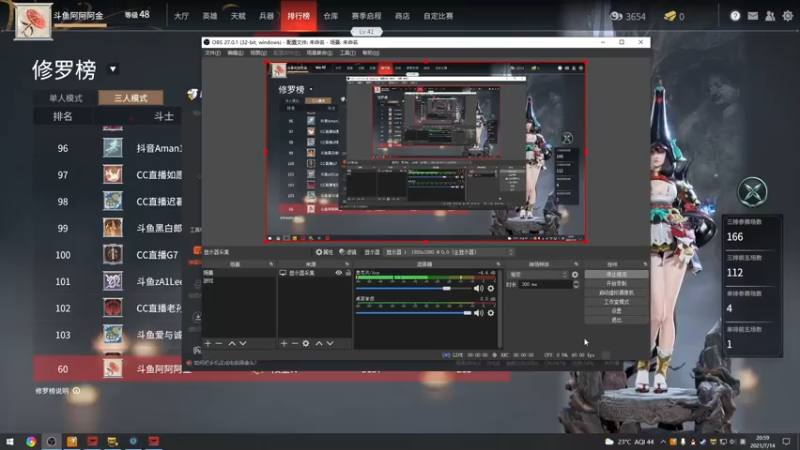Open the game mailbox envelope icon
Screen dimensions: 800x450
point(753,16)
